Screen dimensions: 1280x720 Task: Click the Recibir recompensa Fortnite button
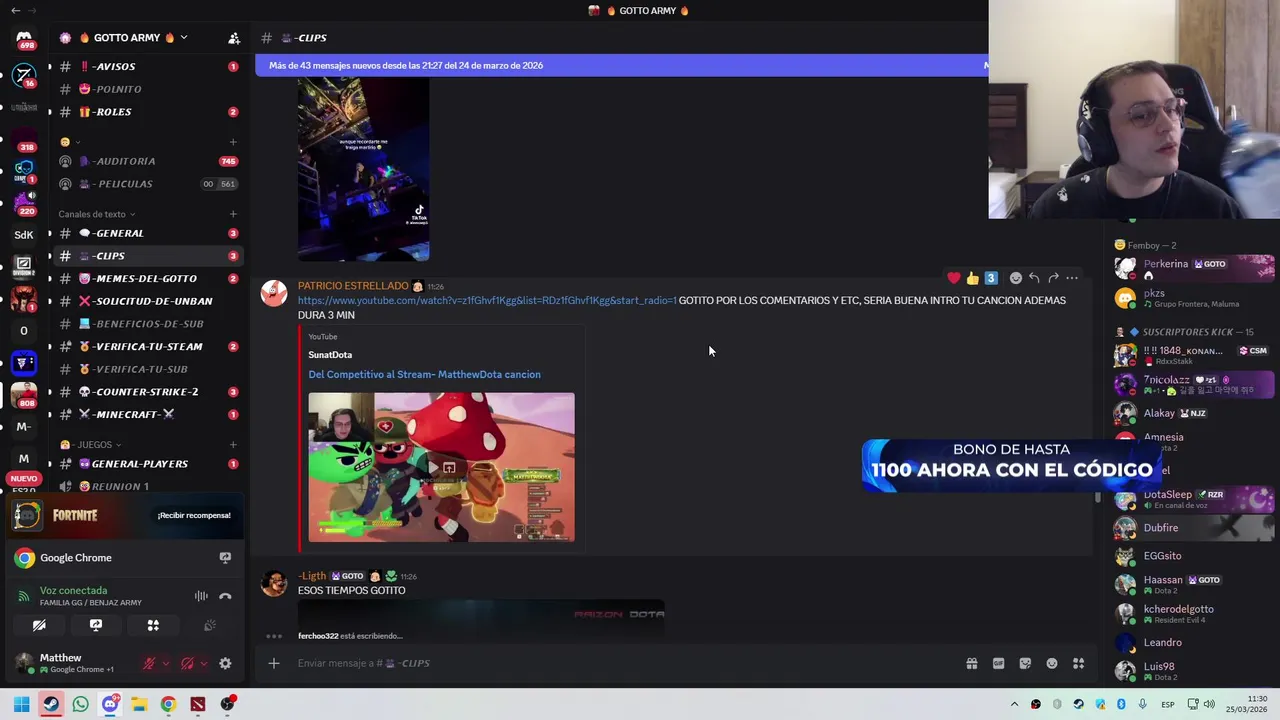click(x=194, y=515)
